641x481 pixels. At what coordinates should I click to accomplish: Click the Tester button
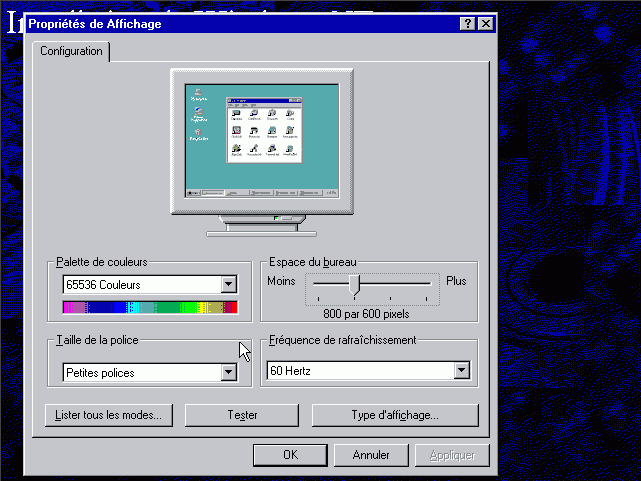(242, 415)
